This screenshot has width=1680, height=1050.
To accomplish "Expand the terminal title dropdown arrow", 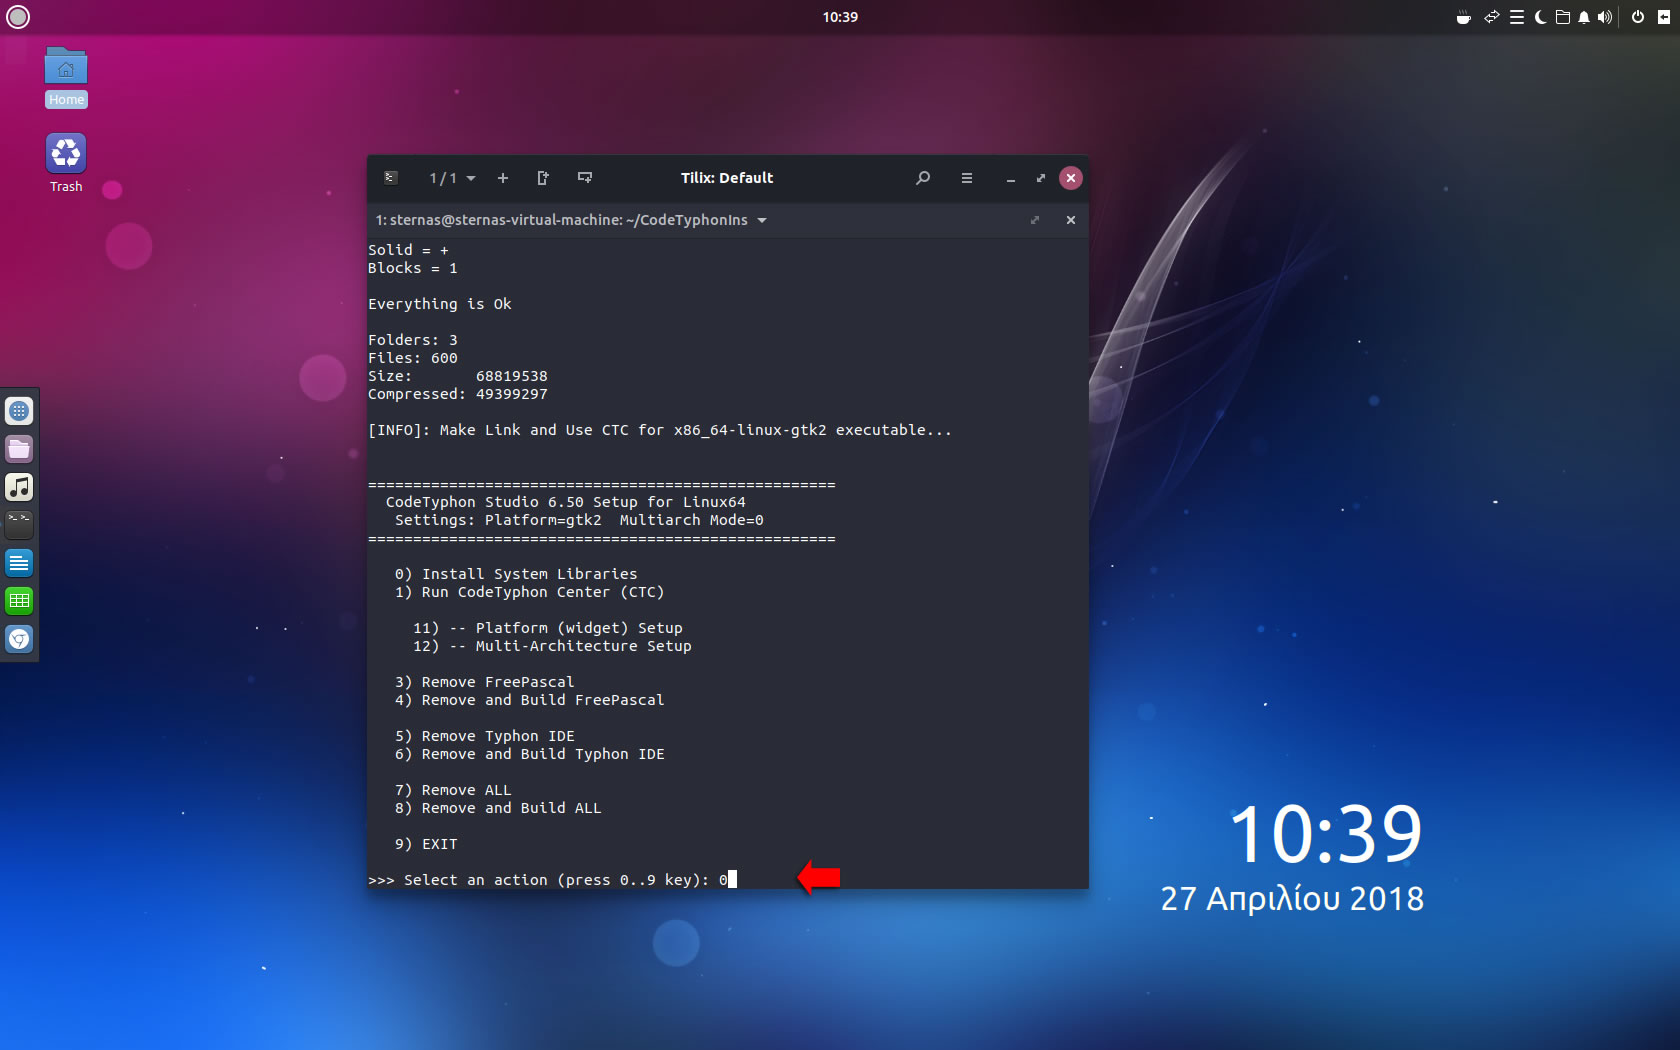I will [x=762, y=220].
